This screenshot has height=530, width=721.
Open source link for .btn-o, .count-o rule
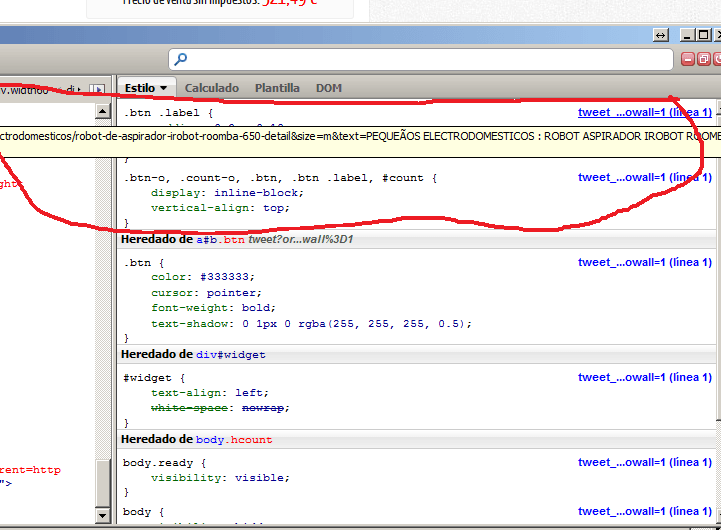pyautogui.click(x=645, y=177)
